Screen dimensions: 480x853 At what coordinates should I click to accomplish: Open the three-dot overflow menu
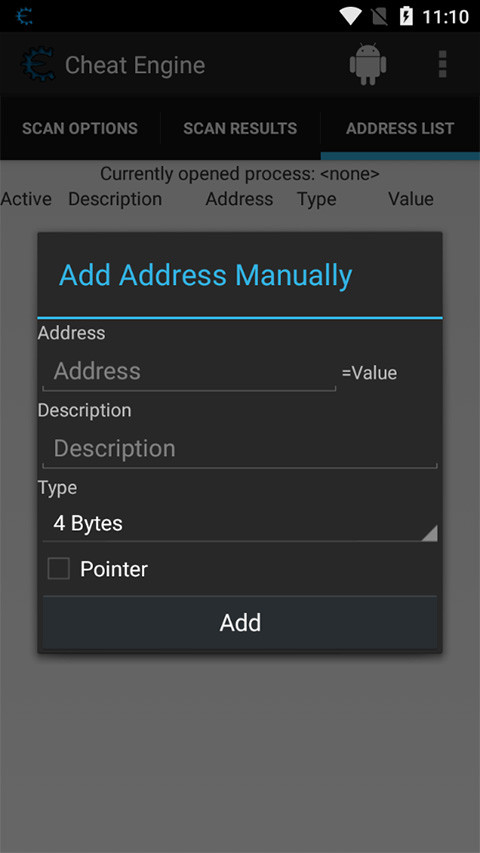click(442, 64)
